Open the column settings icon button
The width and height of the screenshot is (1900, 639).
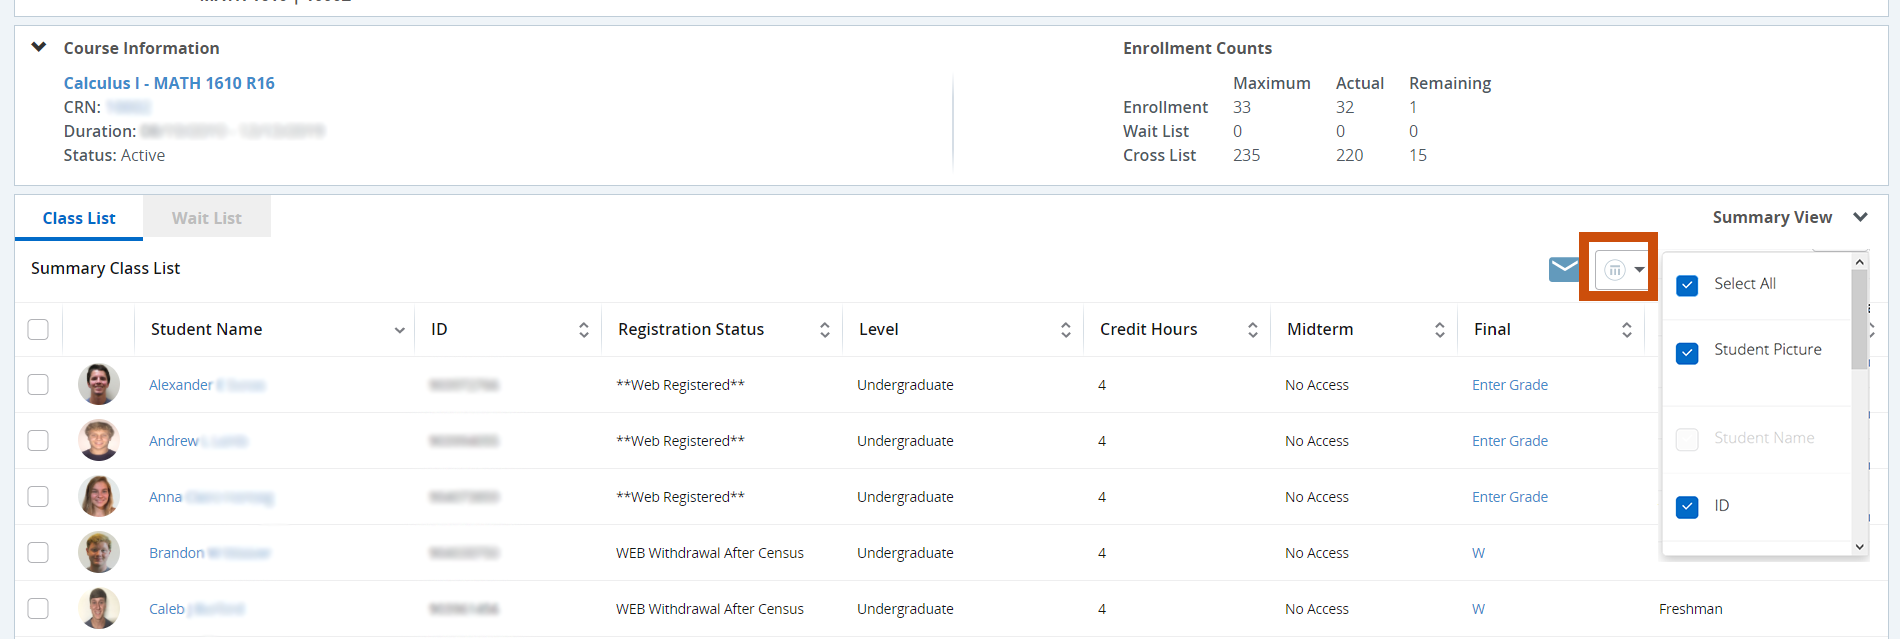pyautogui.click(x=1621, y=269)
